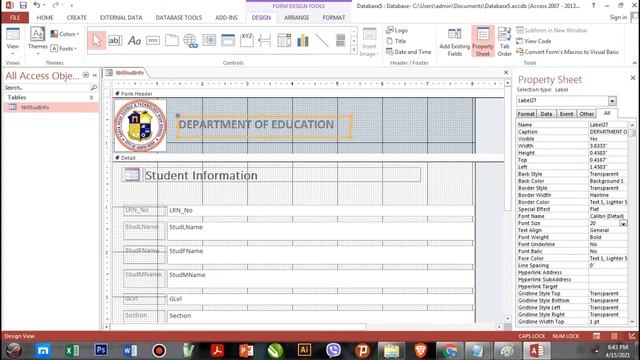Open the selection object dropdown Label27

point(612,101)
